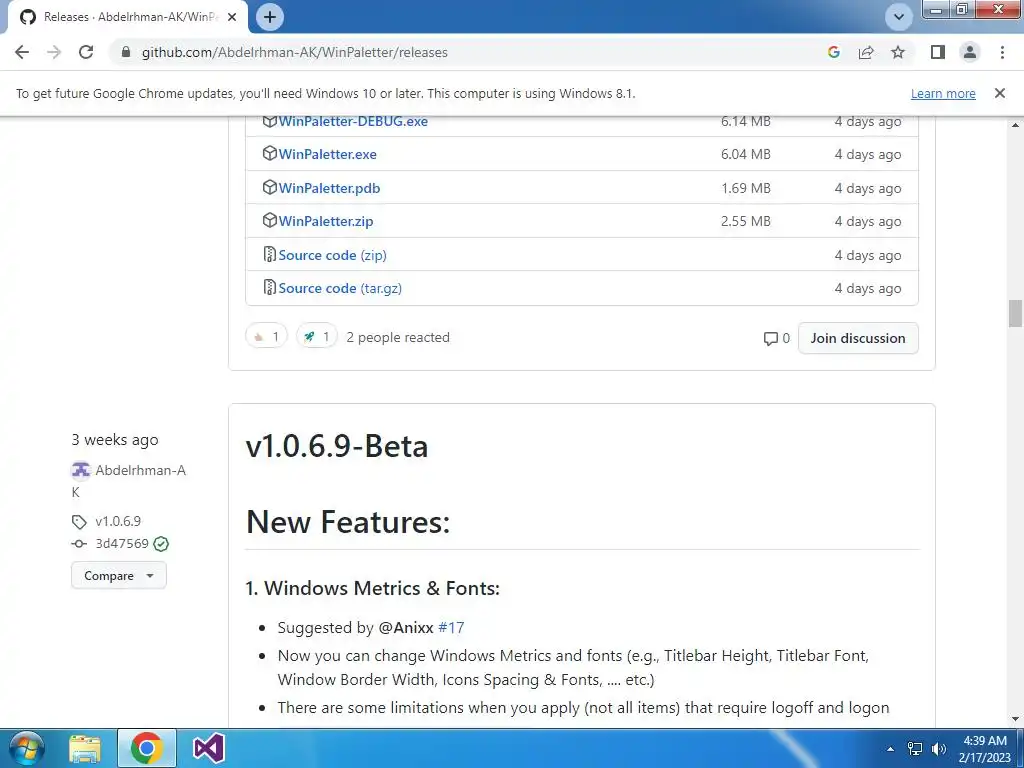The height and width of the screenshot is (768, 1024).
Task: Bookmark this page with the star icon
Action: click(898, 52)
